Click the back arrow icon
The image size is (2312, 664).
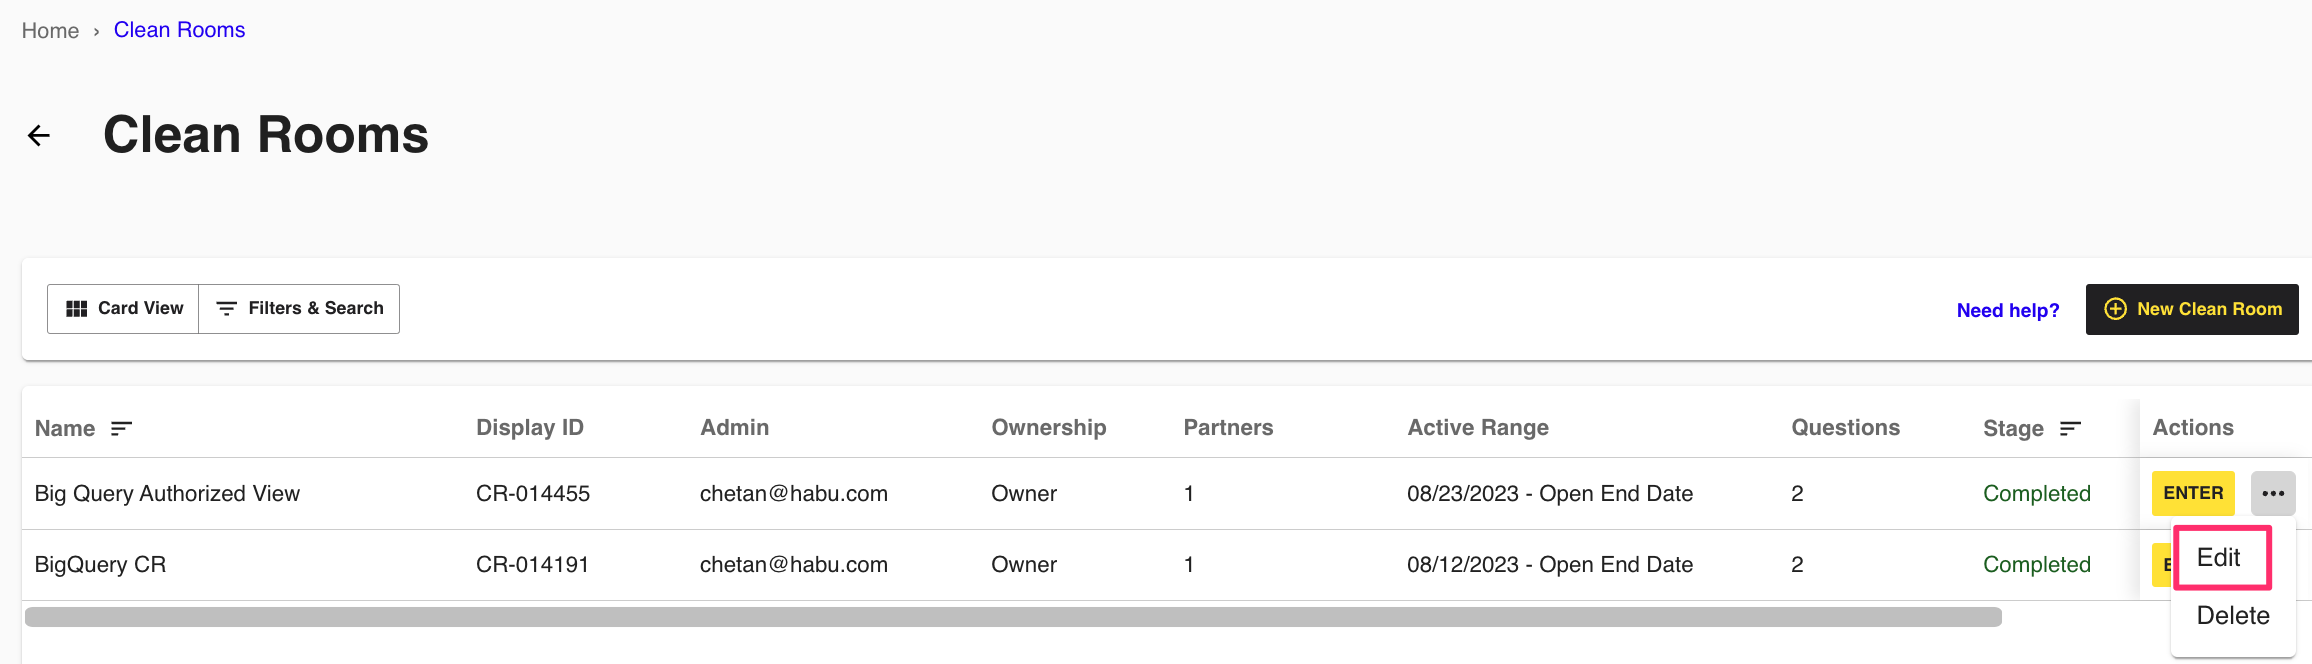39,136
